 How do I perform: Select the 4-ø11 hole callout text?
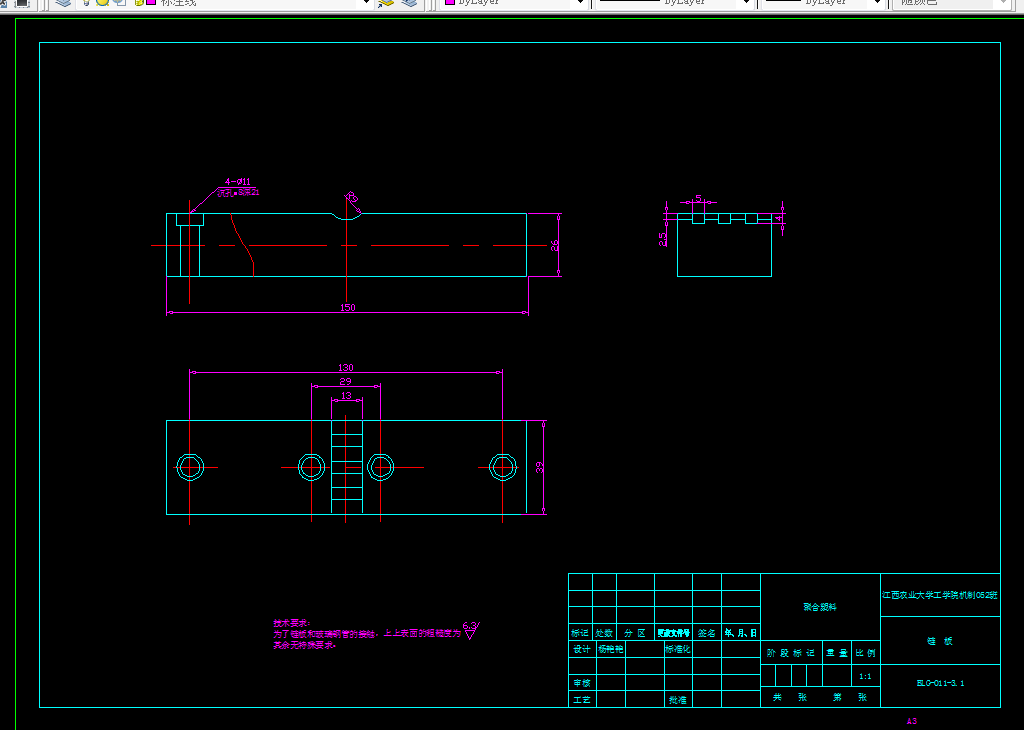tap(238, 182)
